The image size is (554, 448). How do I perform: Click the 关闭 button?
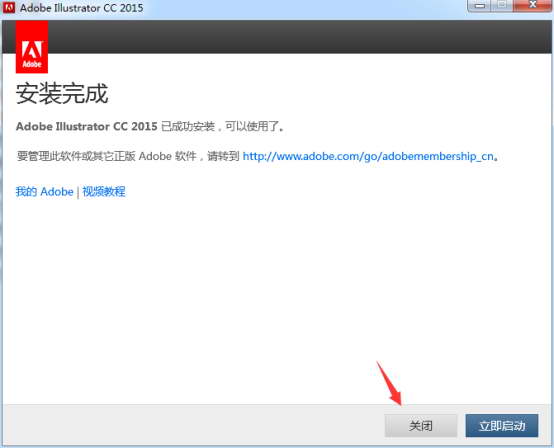[421, 426]
